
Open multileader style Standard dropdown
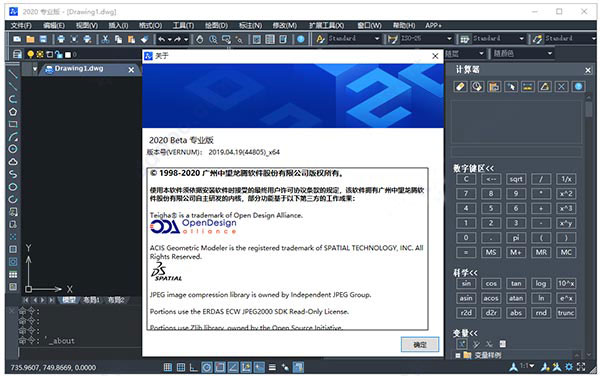coord(571,39)
